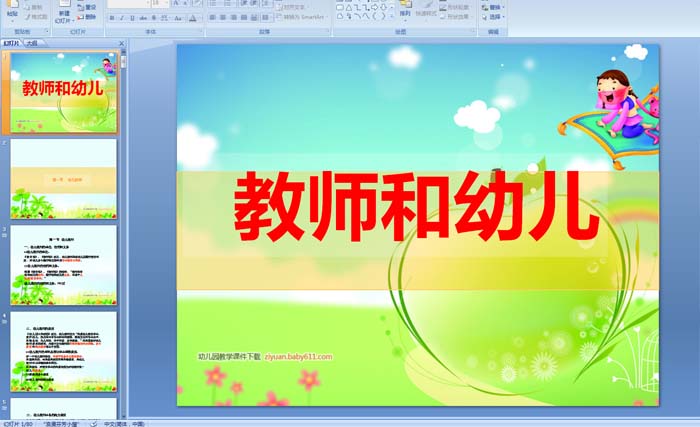Open the font size dropdown showing 18
Screen dimensions: 700x427
tap(160, 3)
